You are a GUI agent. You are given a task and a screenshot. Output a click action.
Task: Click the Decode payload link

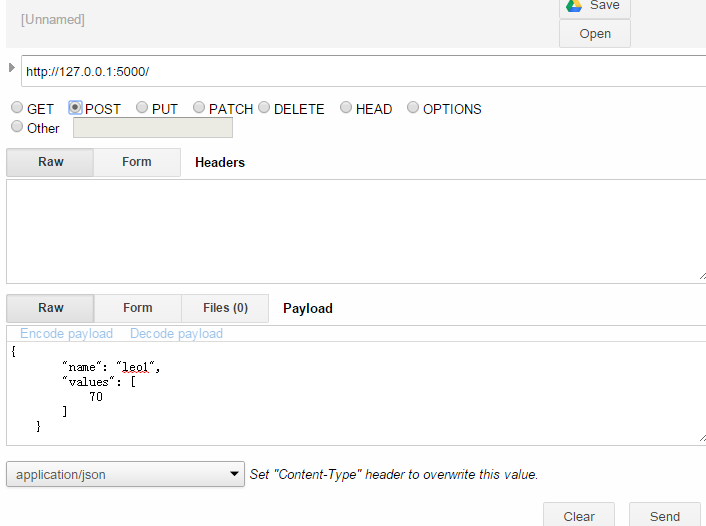(x=176, y=334)
